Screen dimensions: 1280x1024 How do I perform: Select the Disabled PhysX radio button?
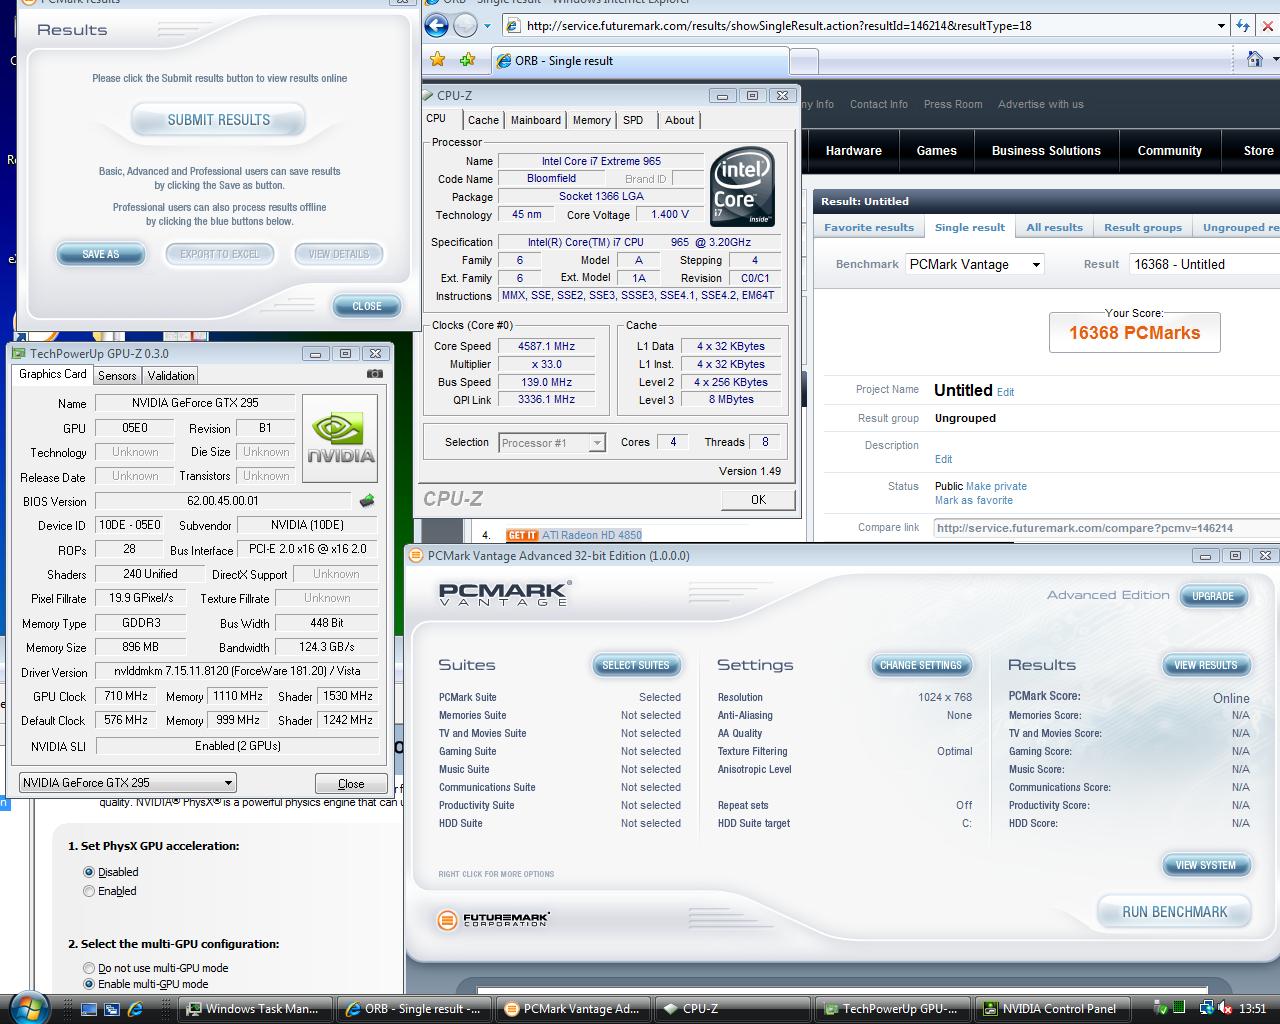coord(89,872)
